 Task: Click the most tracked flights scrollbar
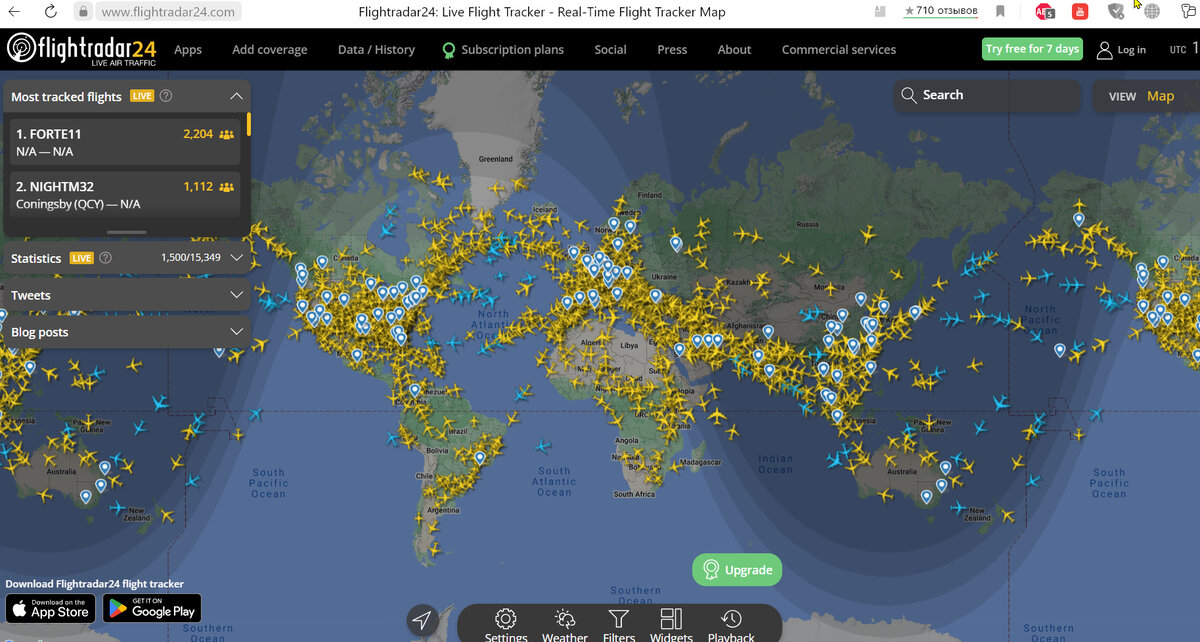pyautogui.click(x=249, y=124)
